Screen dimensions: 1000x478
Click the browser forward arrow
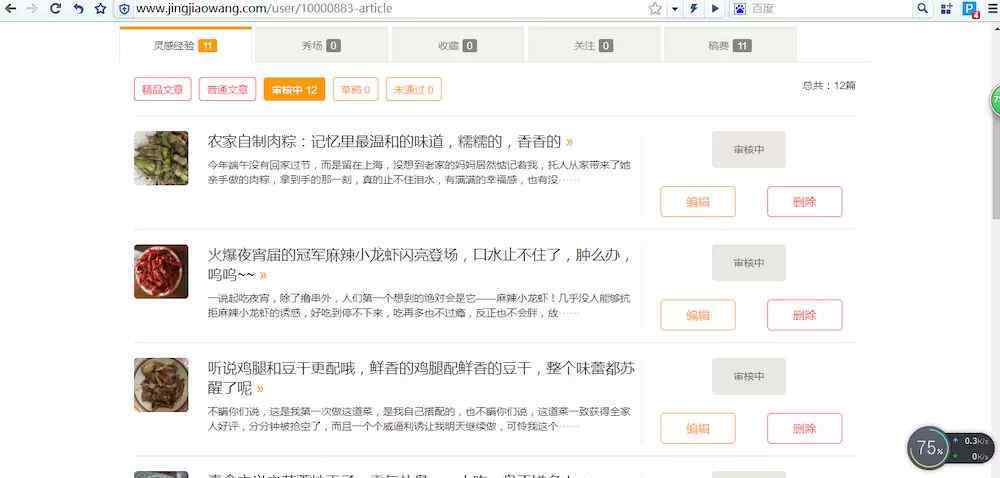[x=32, y=8]
